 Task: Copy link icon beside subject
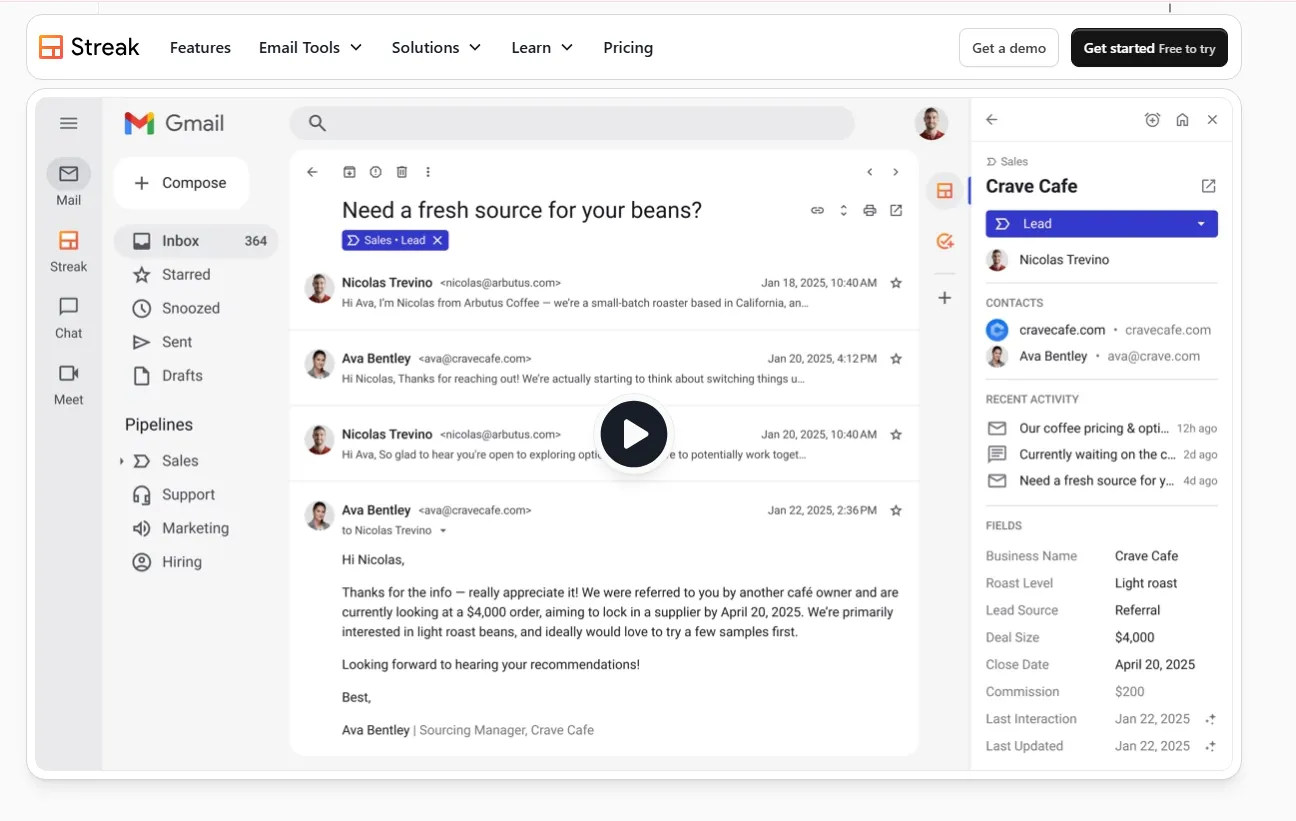pyautogui.click(x=818, y=210)
